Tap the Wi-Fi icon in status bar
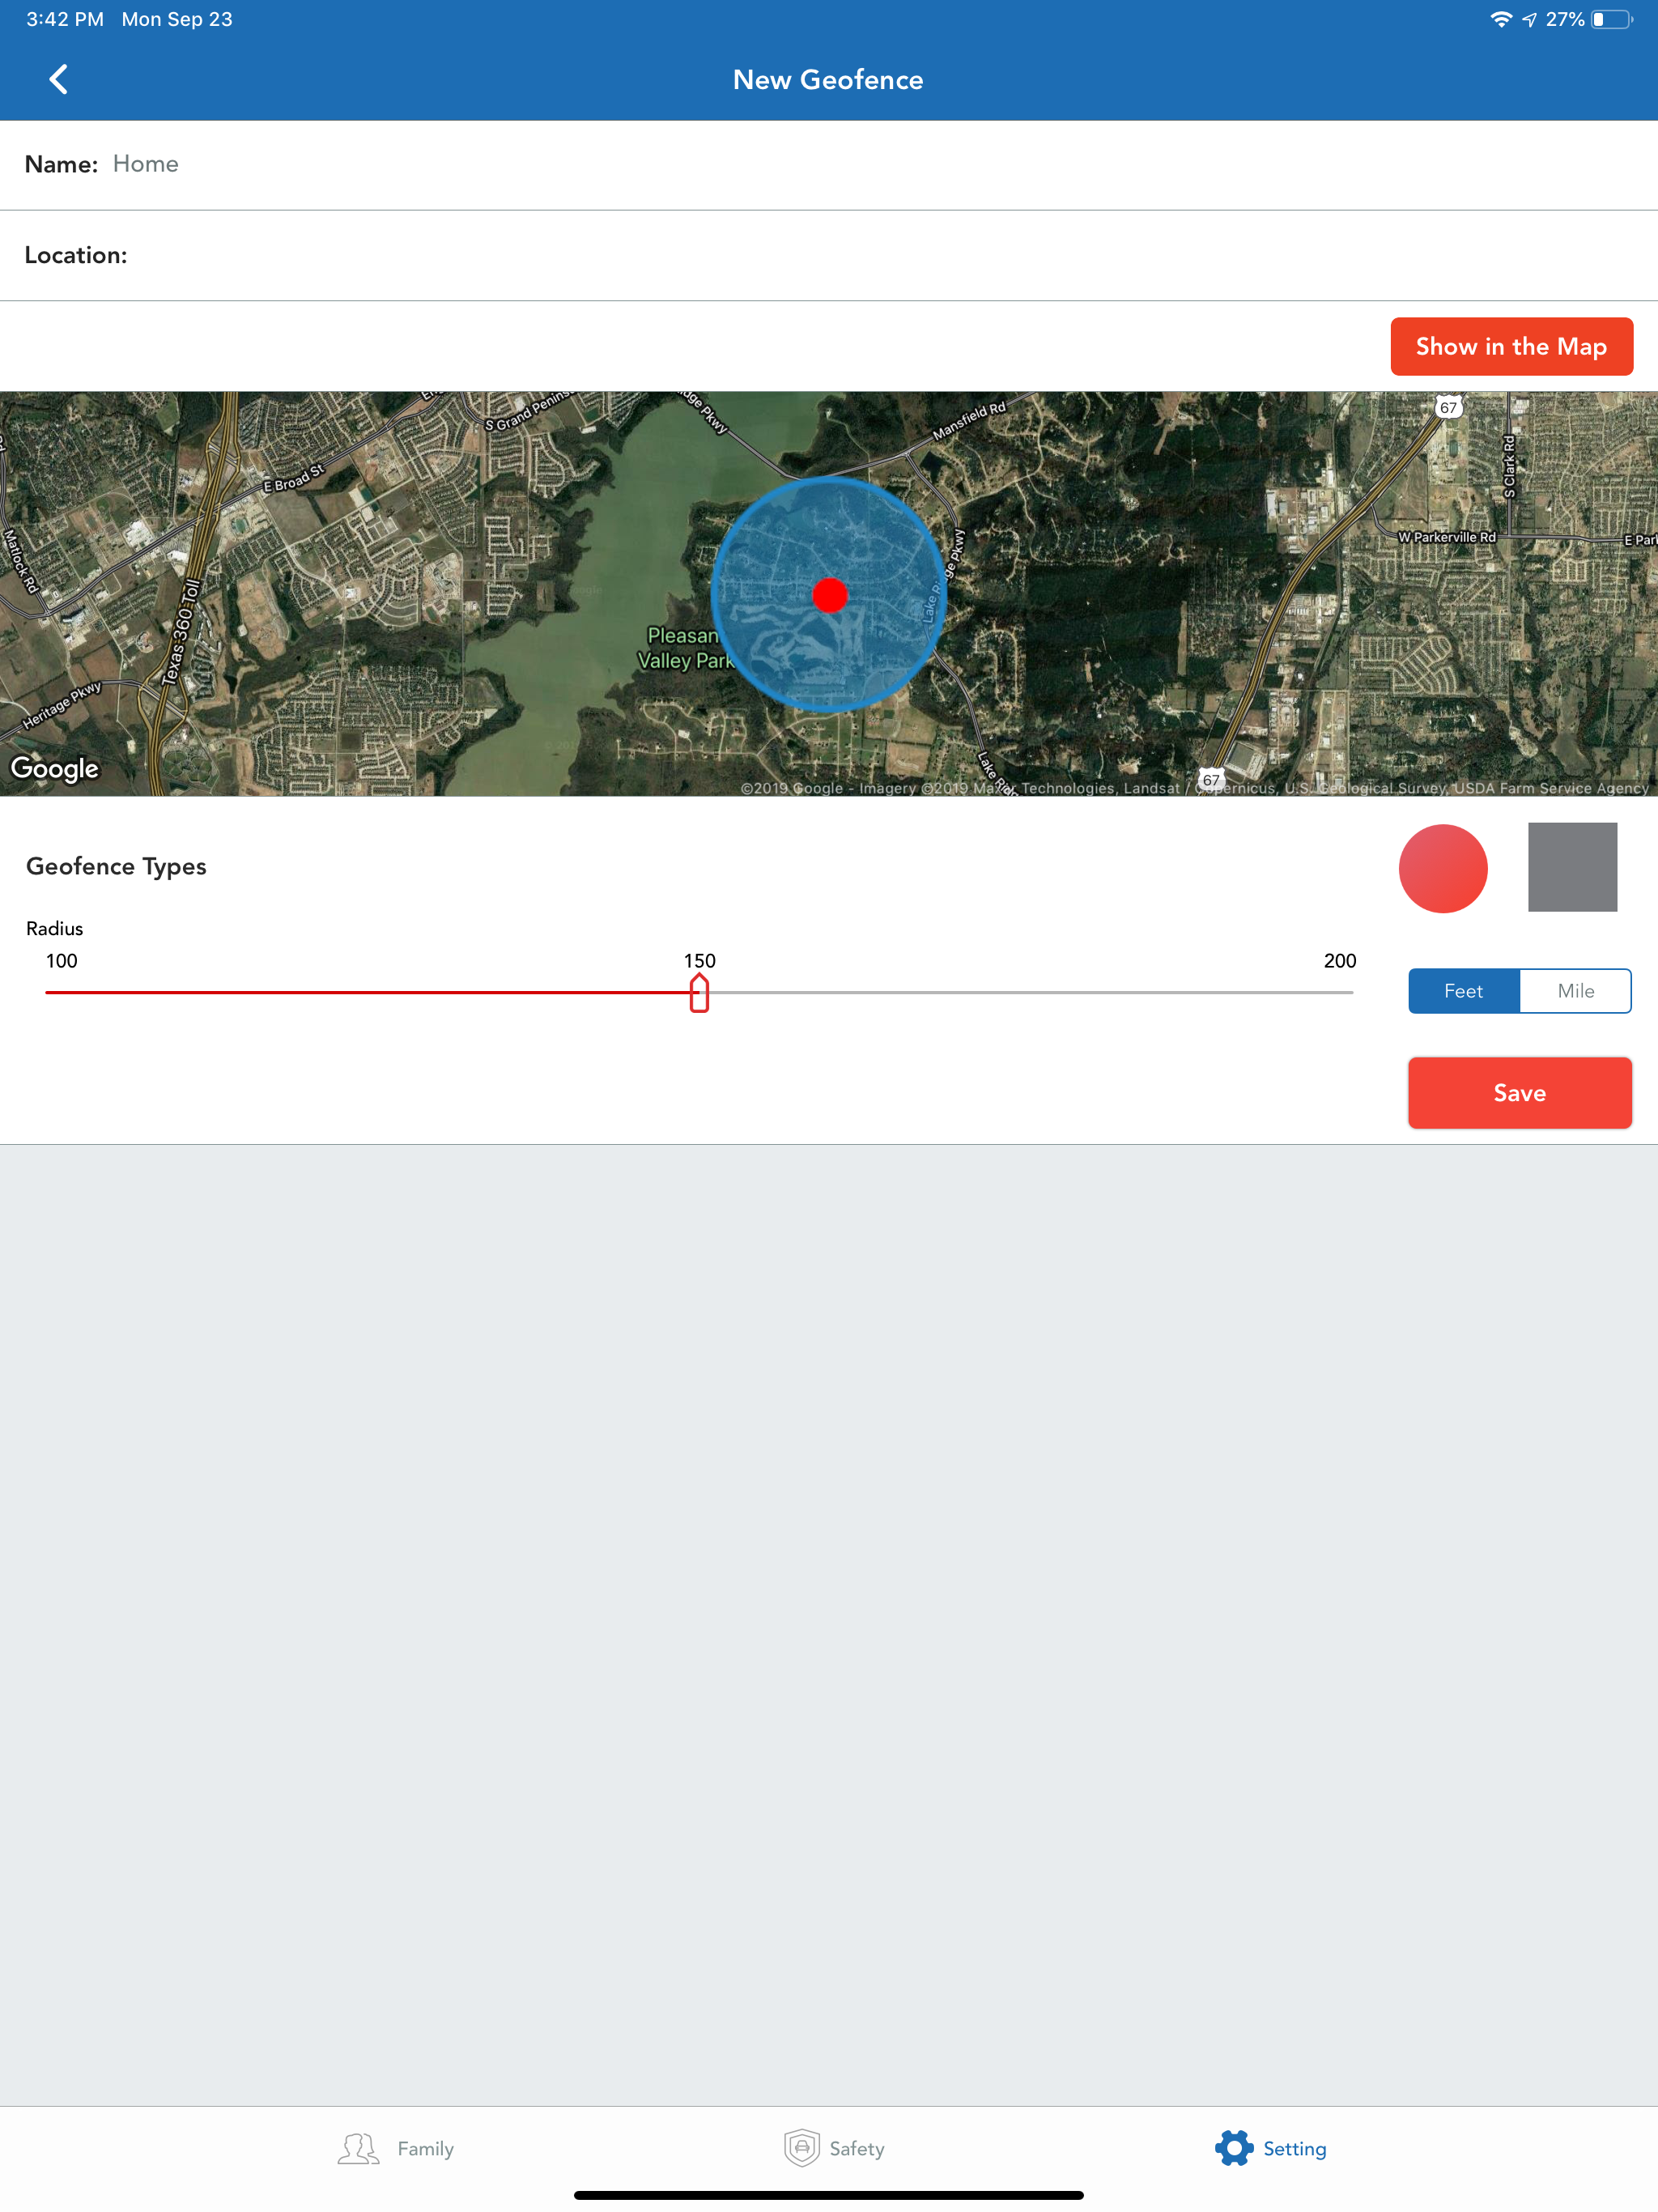The height and width of the screenshot is (2212, 1658). click(1501, 19)
